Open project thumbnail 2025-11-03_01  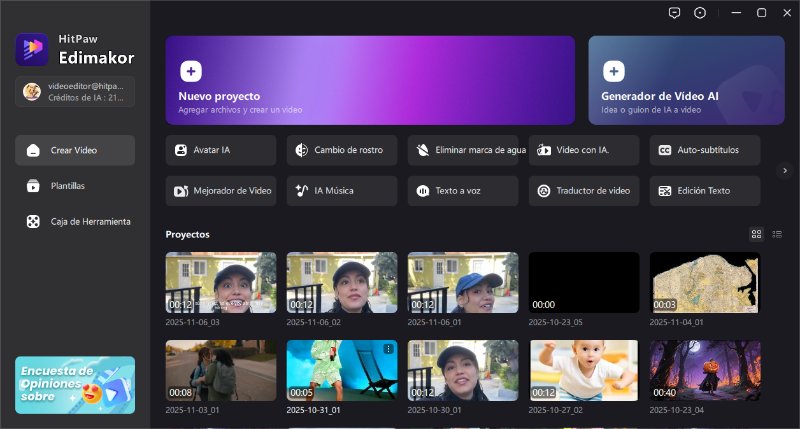pyautogui.click(x=221, y=370)
